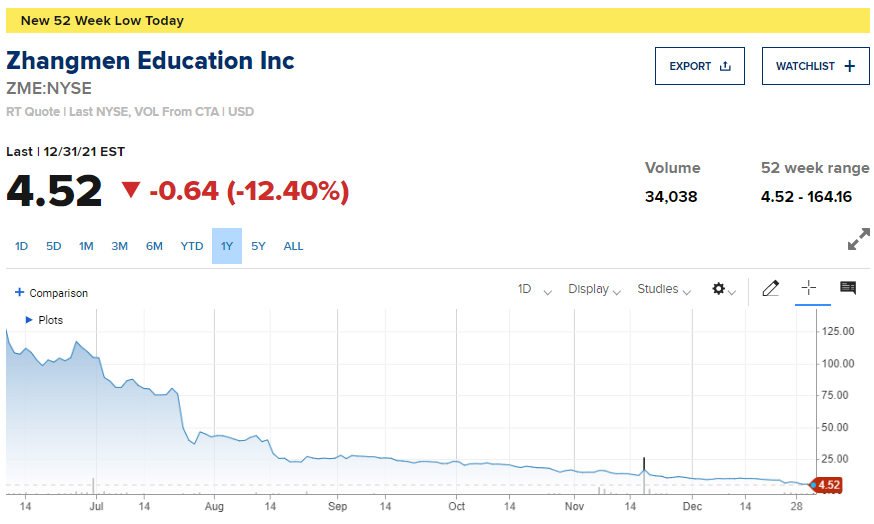This screenshot has height=524, width=874.
Task: Click the 50.00 price axis label
Action: [x=835, y=428]
